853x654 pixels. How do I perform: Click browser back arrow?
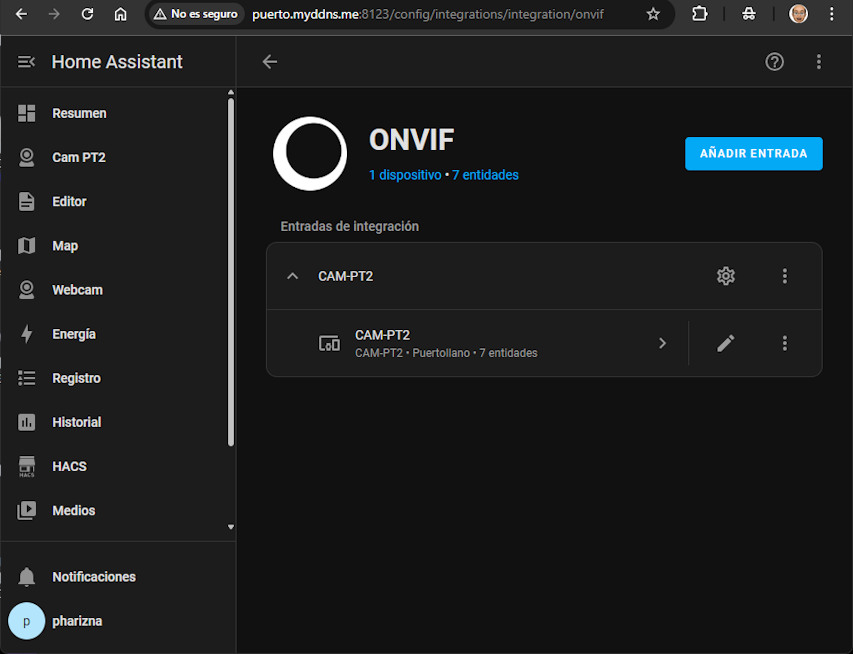click(x=21, y=14)
